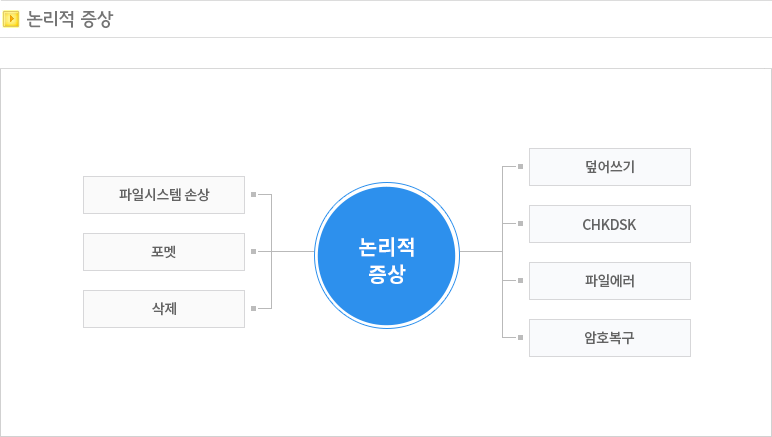Click the small square marker beside 암호복구
The height and width of the screenshot is (437, 772).
click(x=521, y=338)
